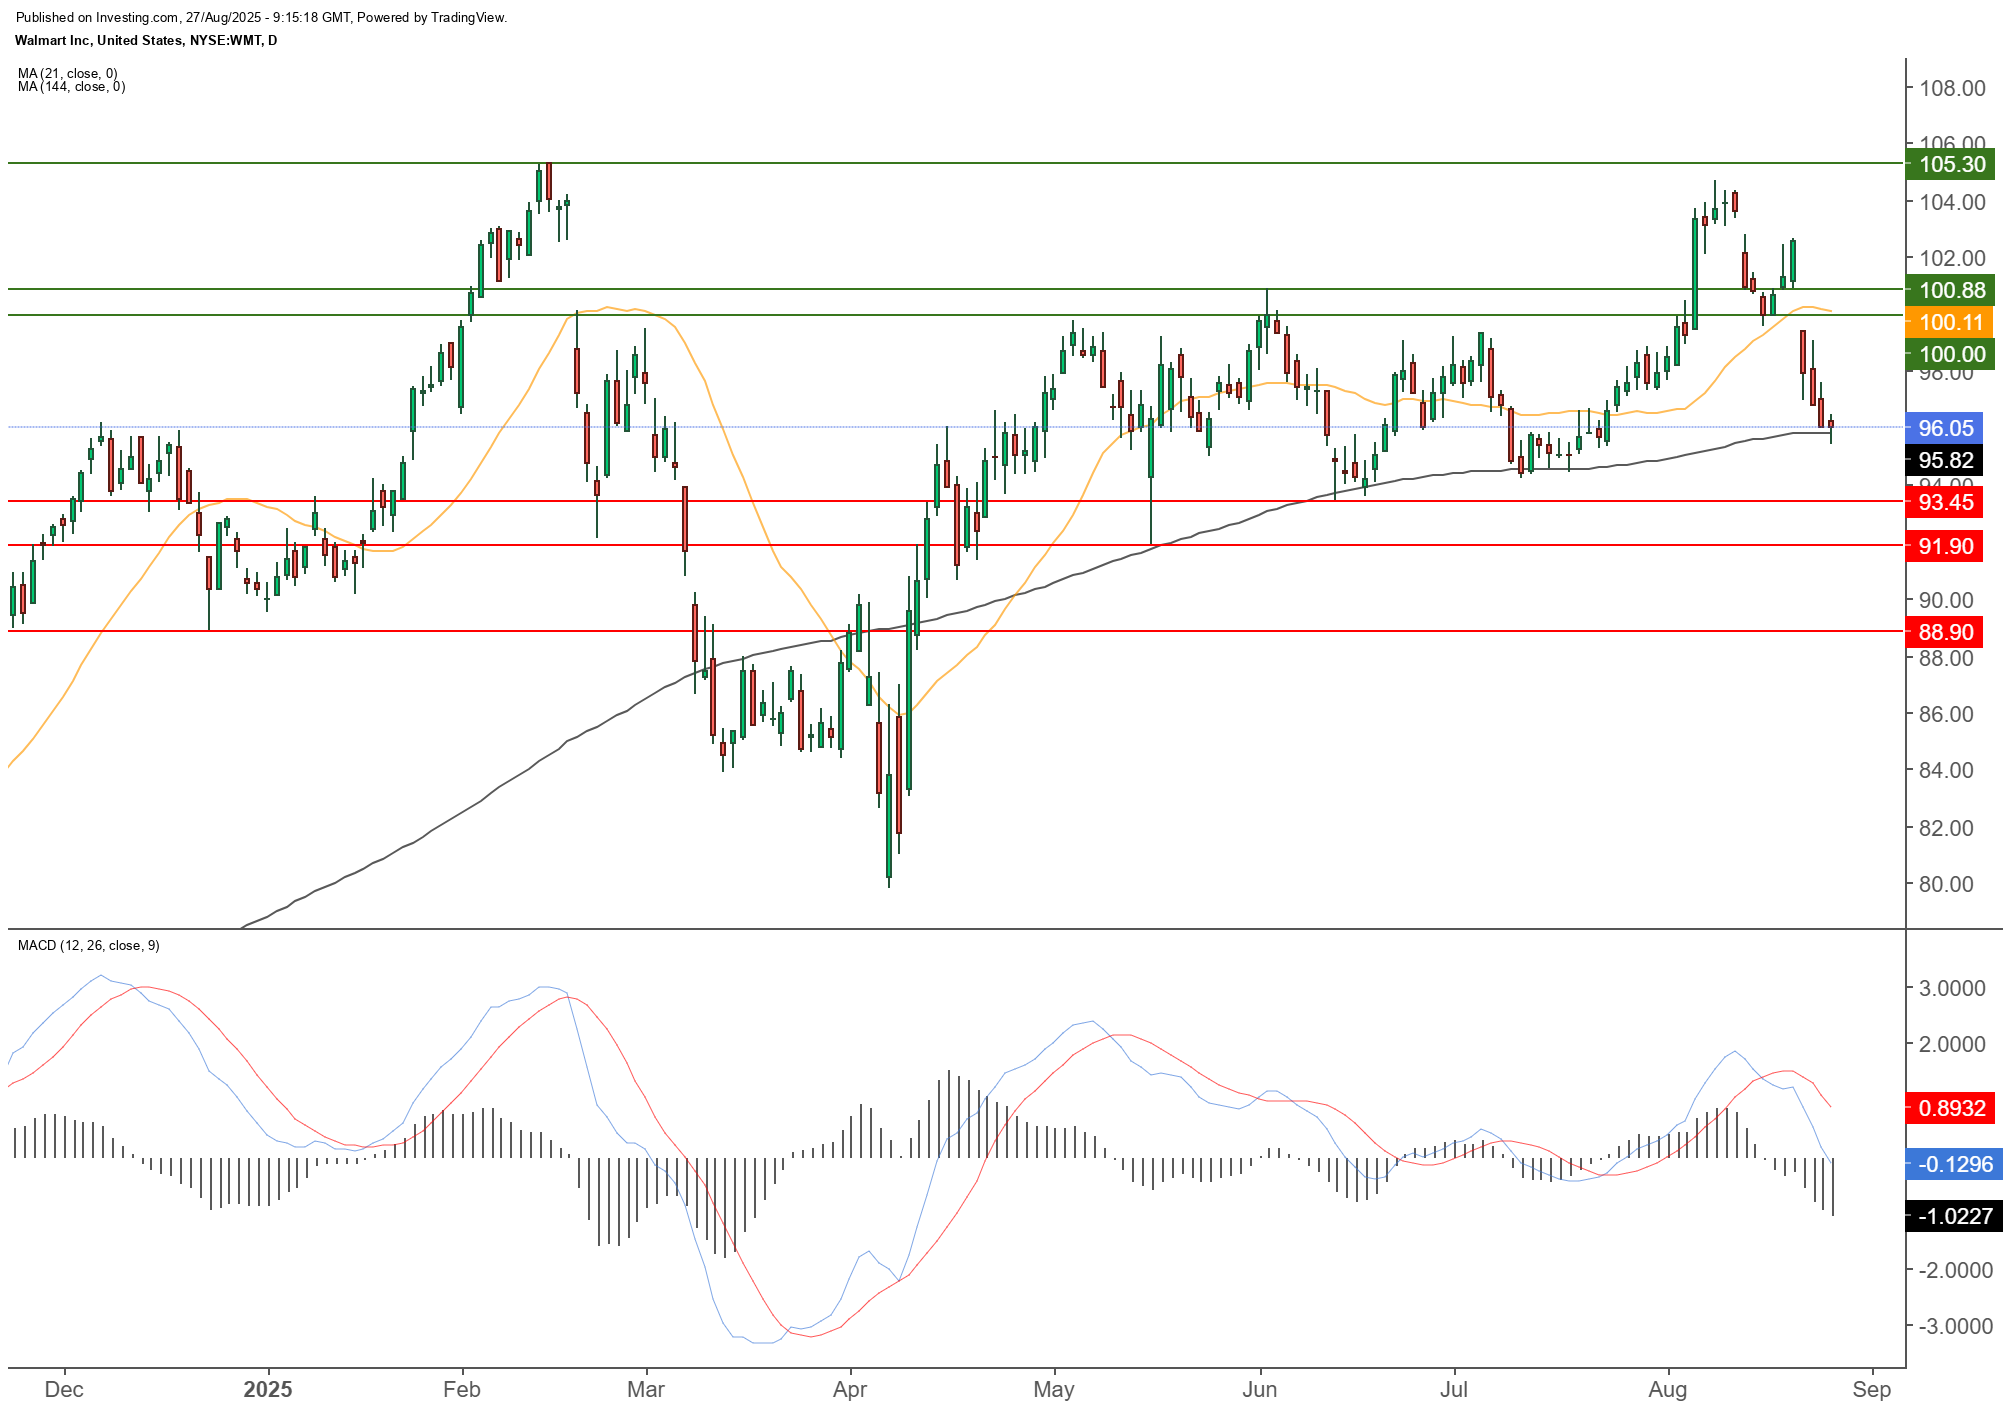Click the green 105.30 price label
The width and height of the screenshot is (2010, 1410).
1951,164
